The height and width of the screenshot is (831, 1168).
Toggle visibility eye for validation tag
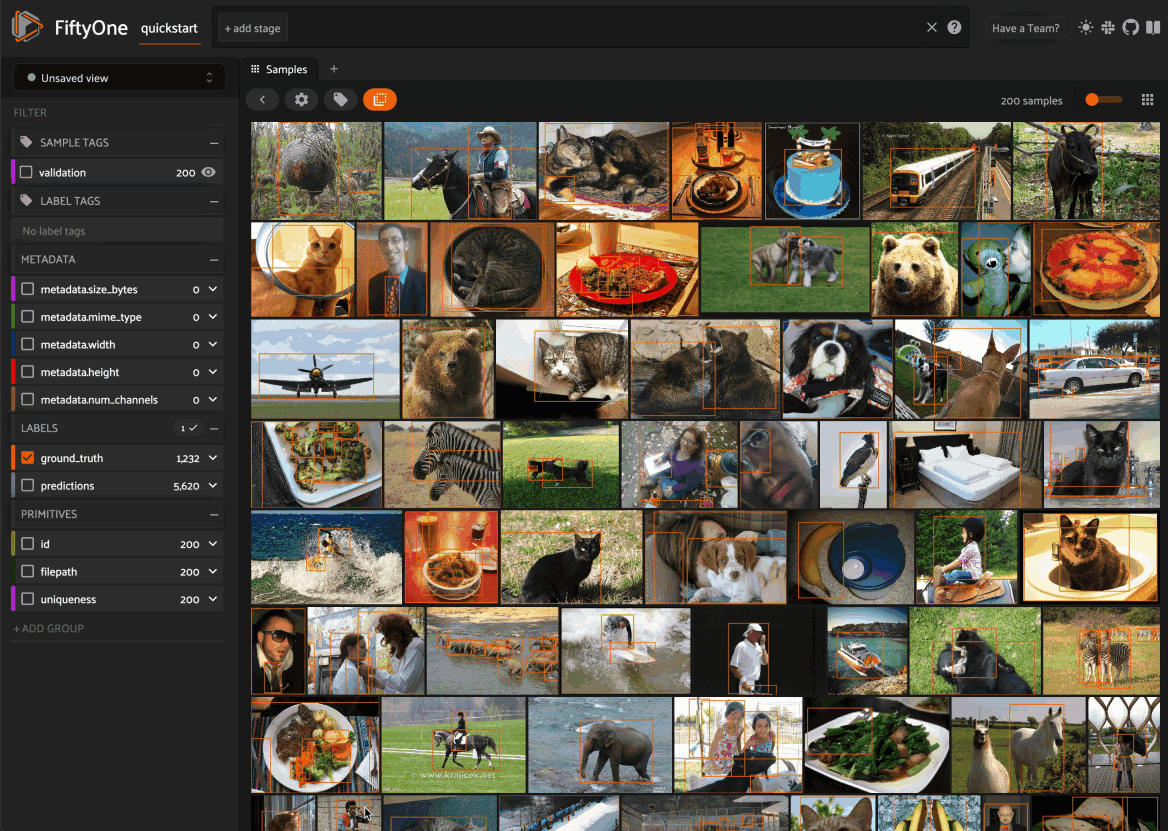(x=208, y=173)
